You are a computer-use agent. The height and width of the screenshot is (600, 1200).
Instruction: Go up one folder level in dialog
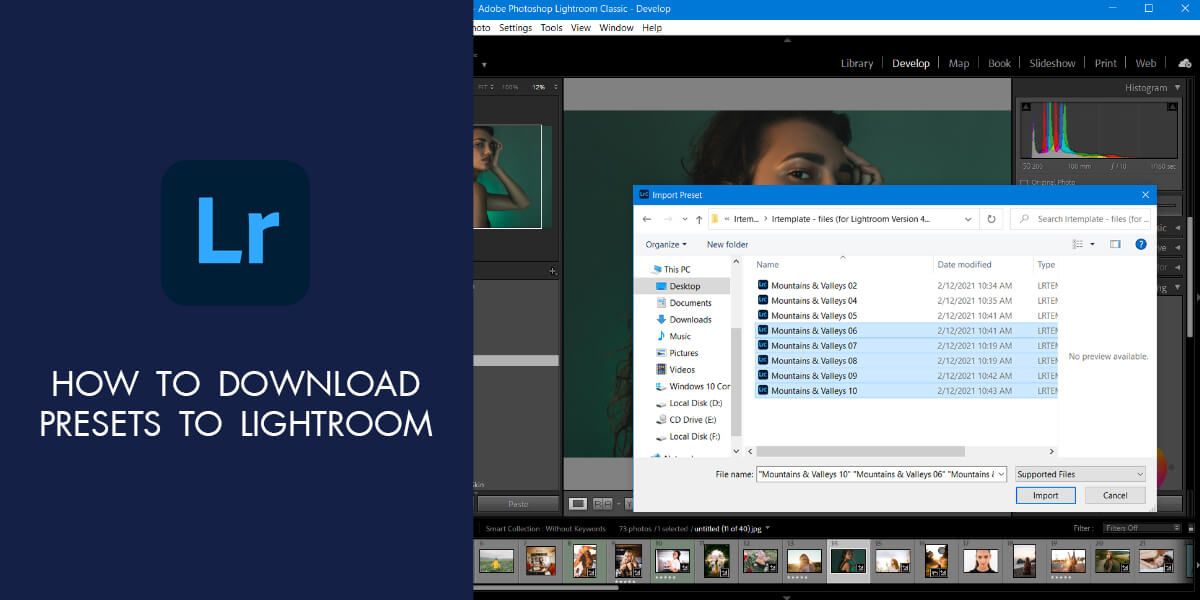coord(698,219)
